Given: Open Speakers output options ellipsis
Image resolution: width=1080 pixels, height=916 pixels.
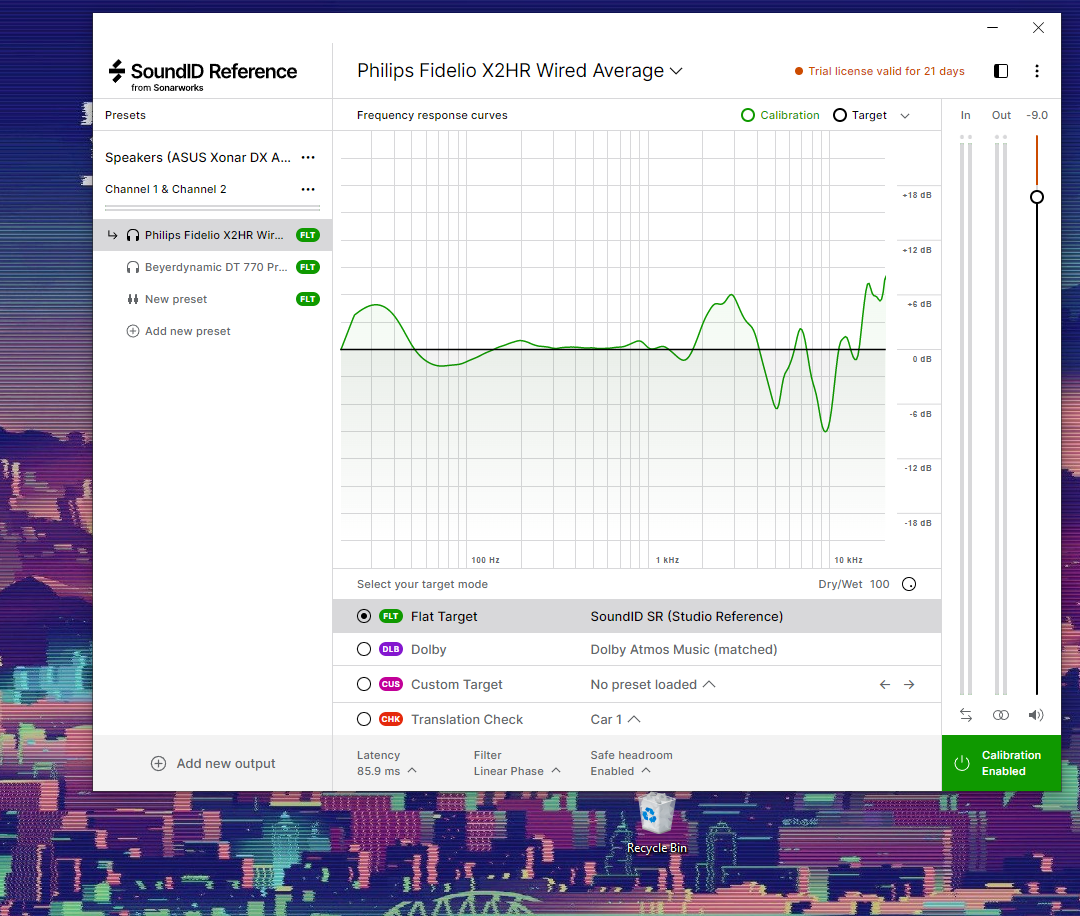Looking at the screenshot, I should [308, 158].
